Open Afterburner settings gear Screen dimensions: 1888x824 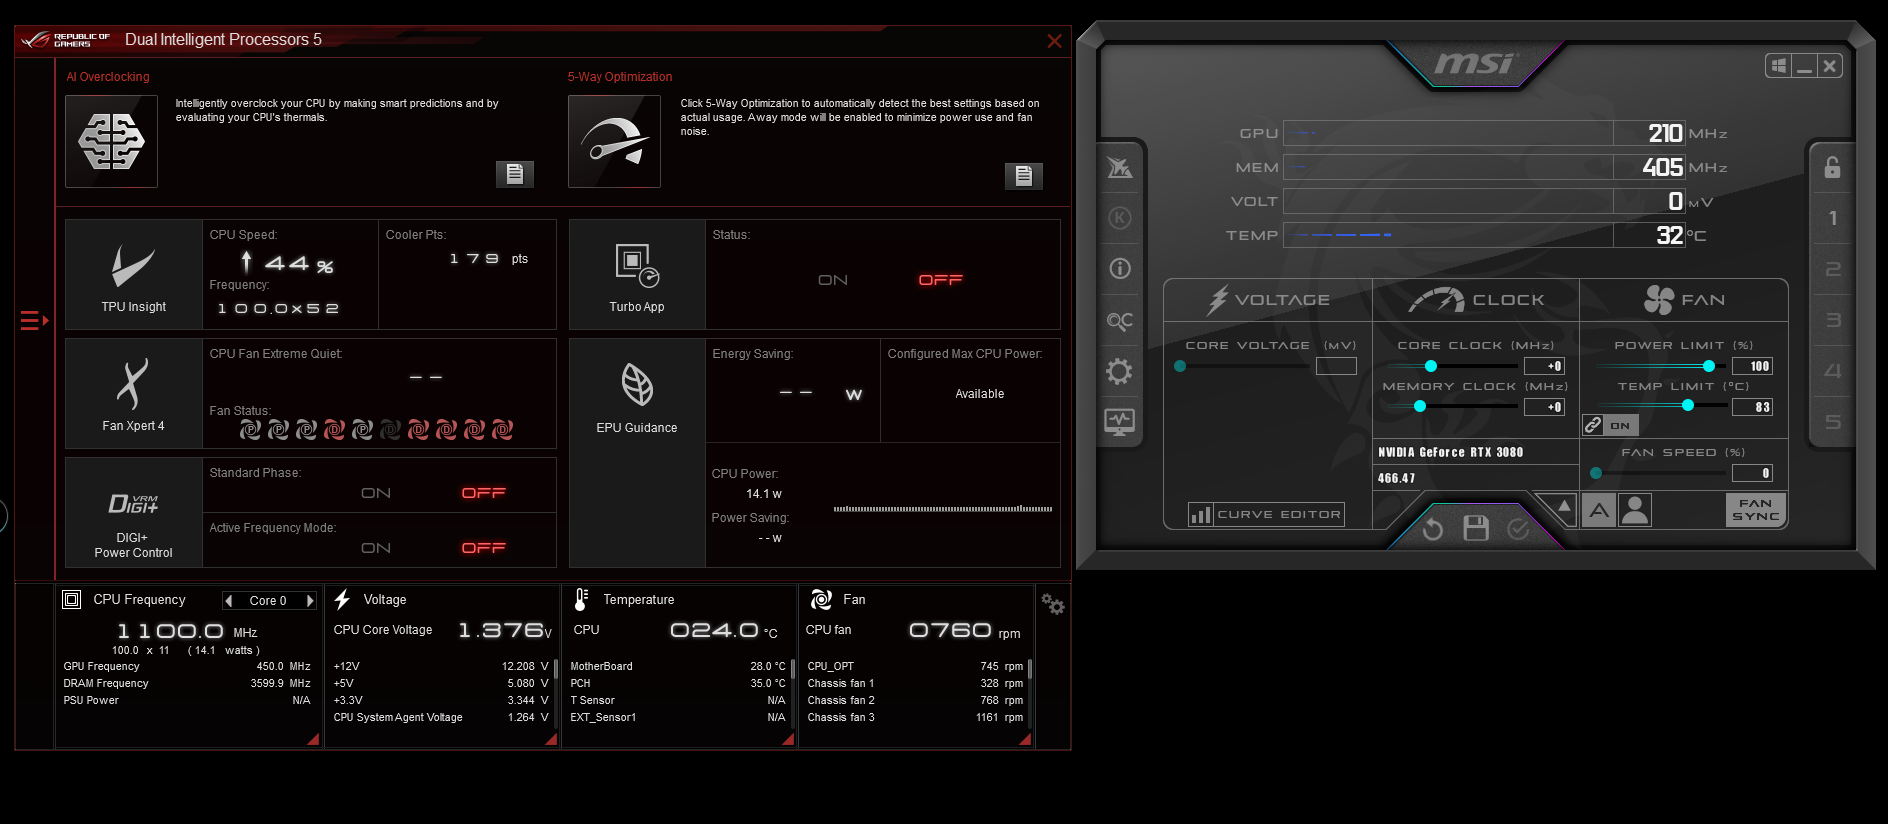pos(1120,372)
